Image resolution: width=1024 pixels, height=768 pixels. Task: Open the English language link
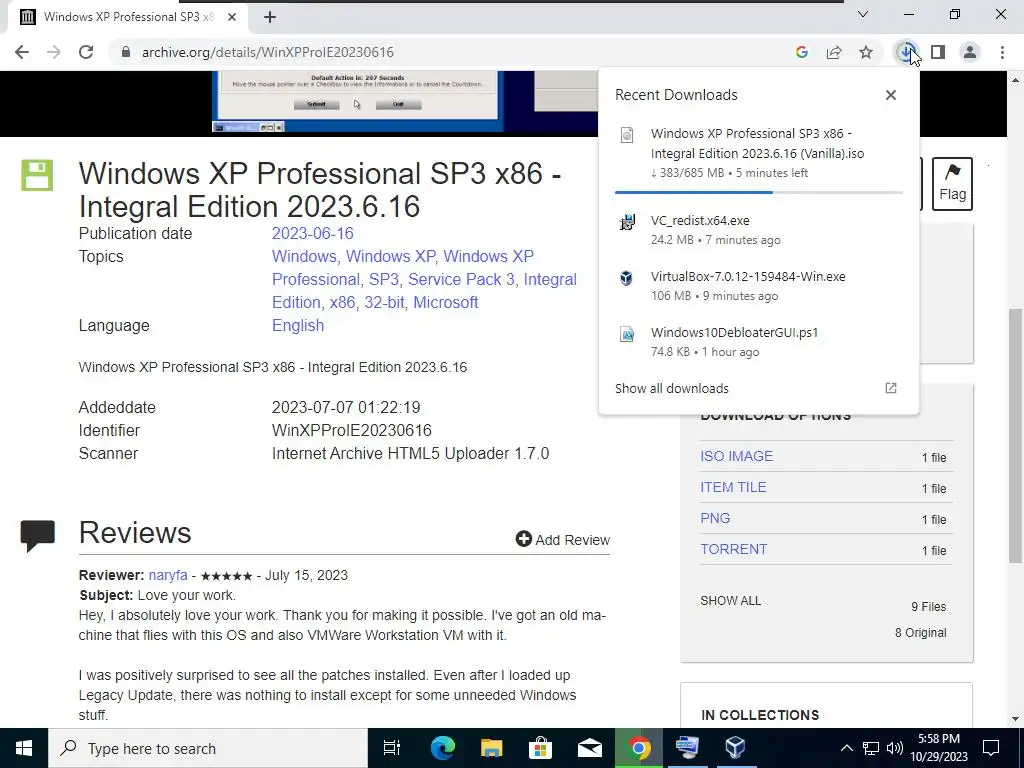point(298,325)
